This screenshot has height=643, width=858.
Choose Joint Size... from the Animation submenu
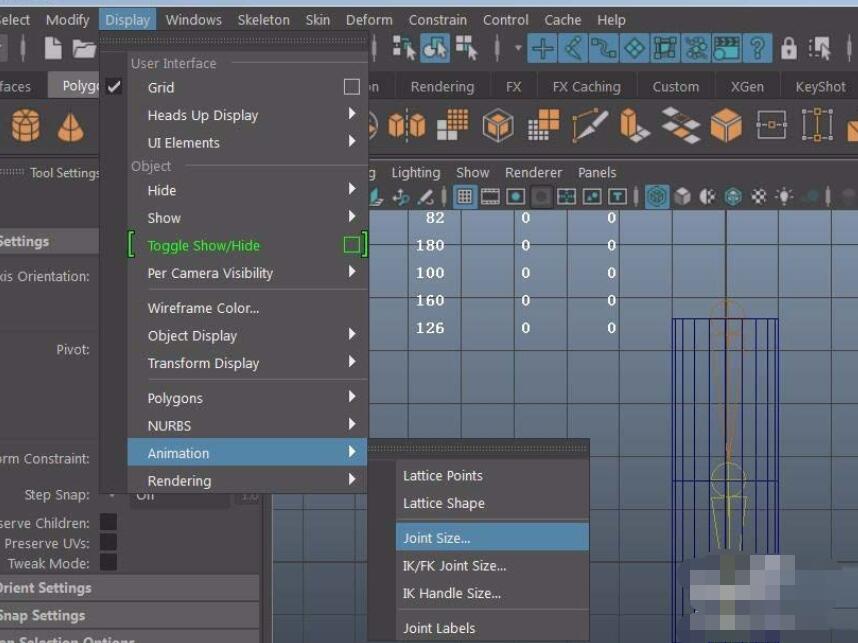coord(437,538)
